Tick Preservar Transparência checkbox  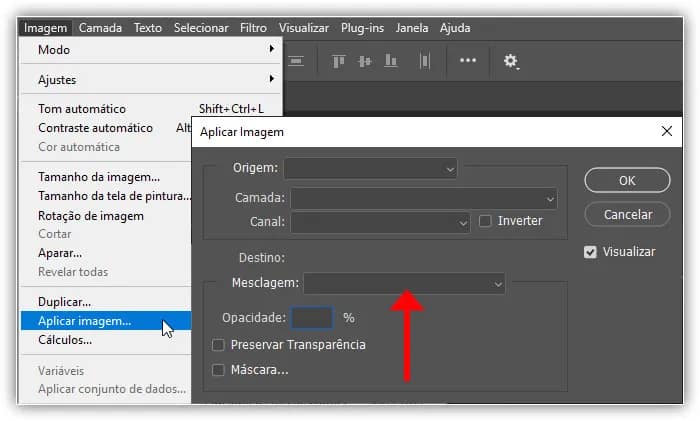tap(219, 345)
